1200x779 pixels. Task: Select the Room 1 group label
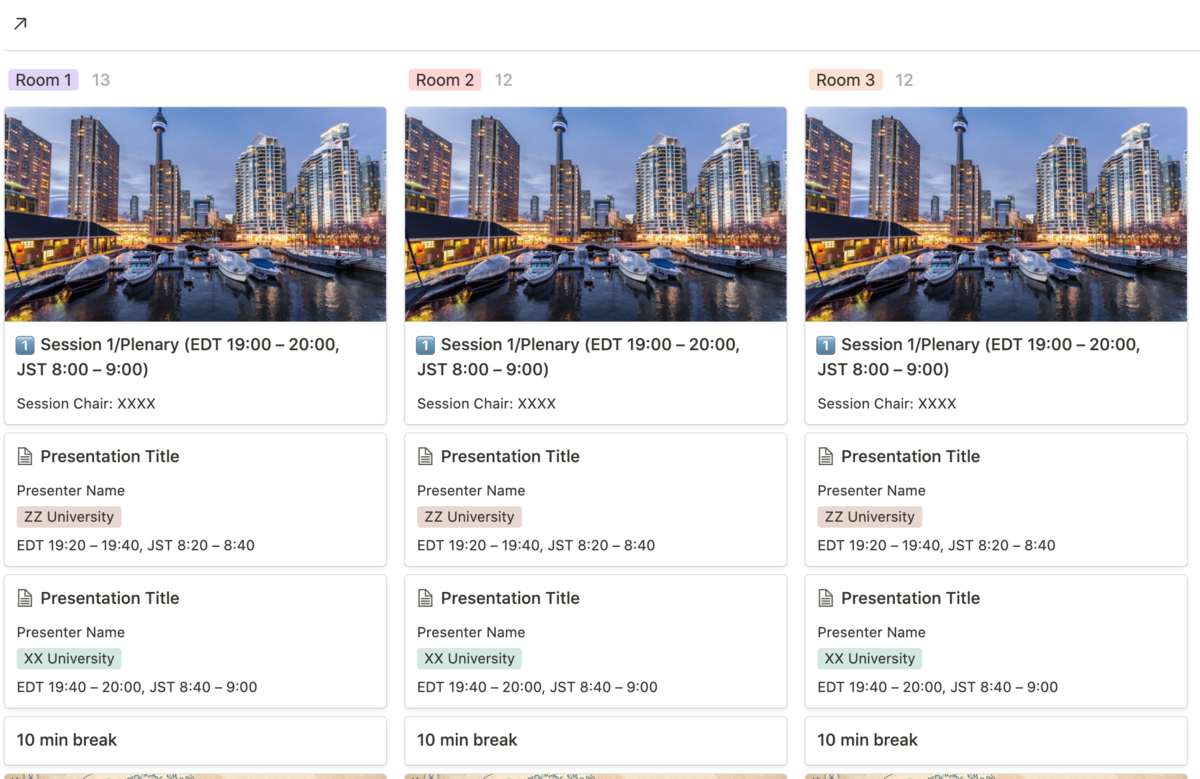(x=43, y=80)
